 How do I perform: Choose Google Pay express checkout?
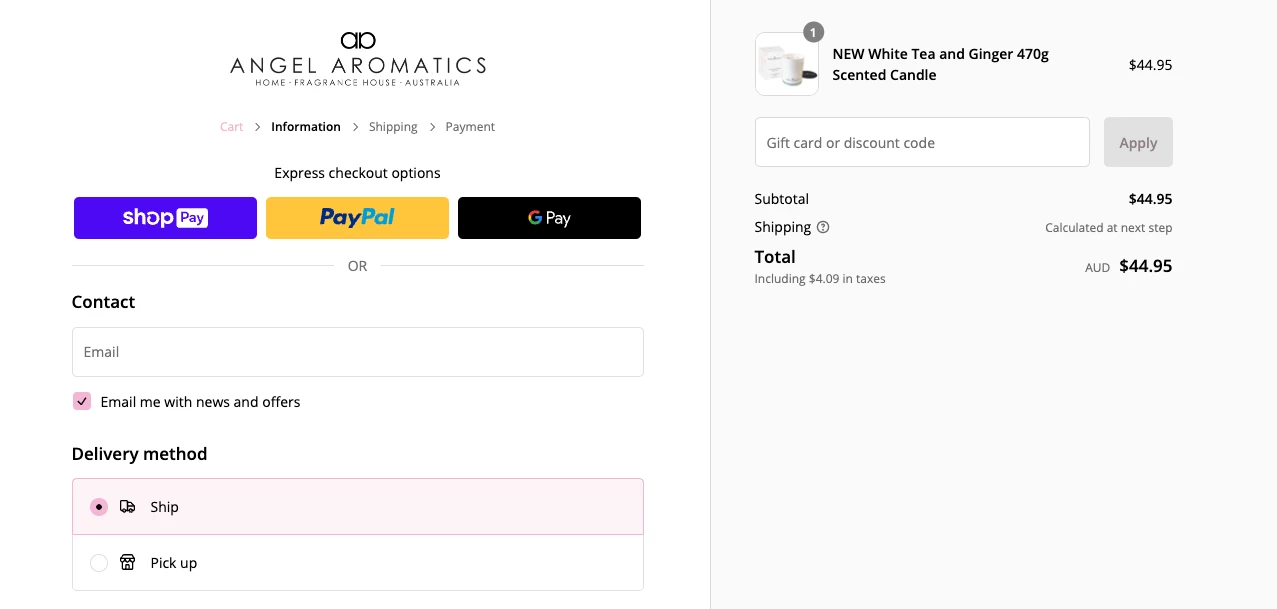tap(549, 218)
